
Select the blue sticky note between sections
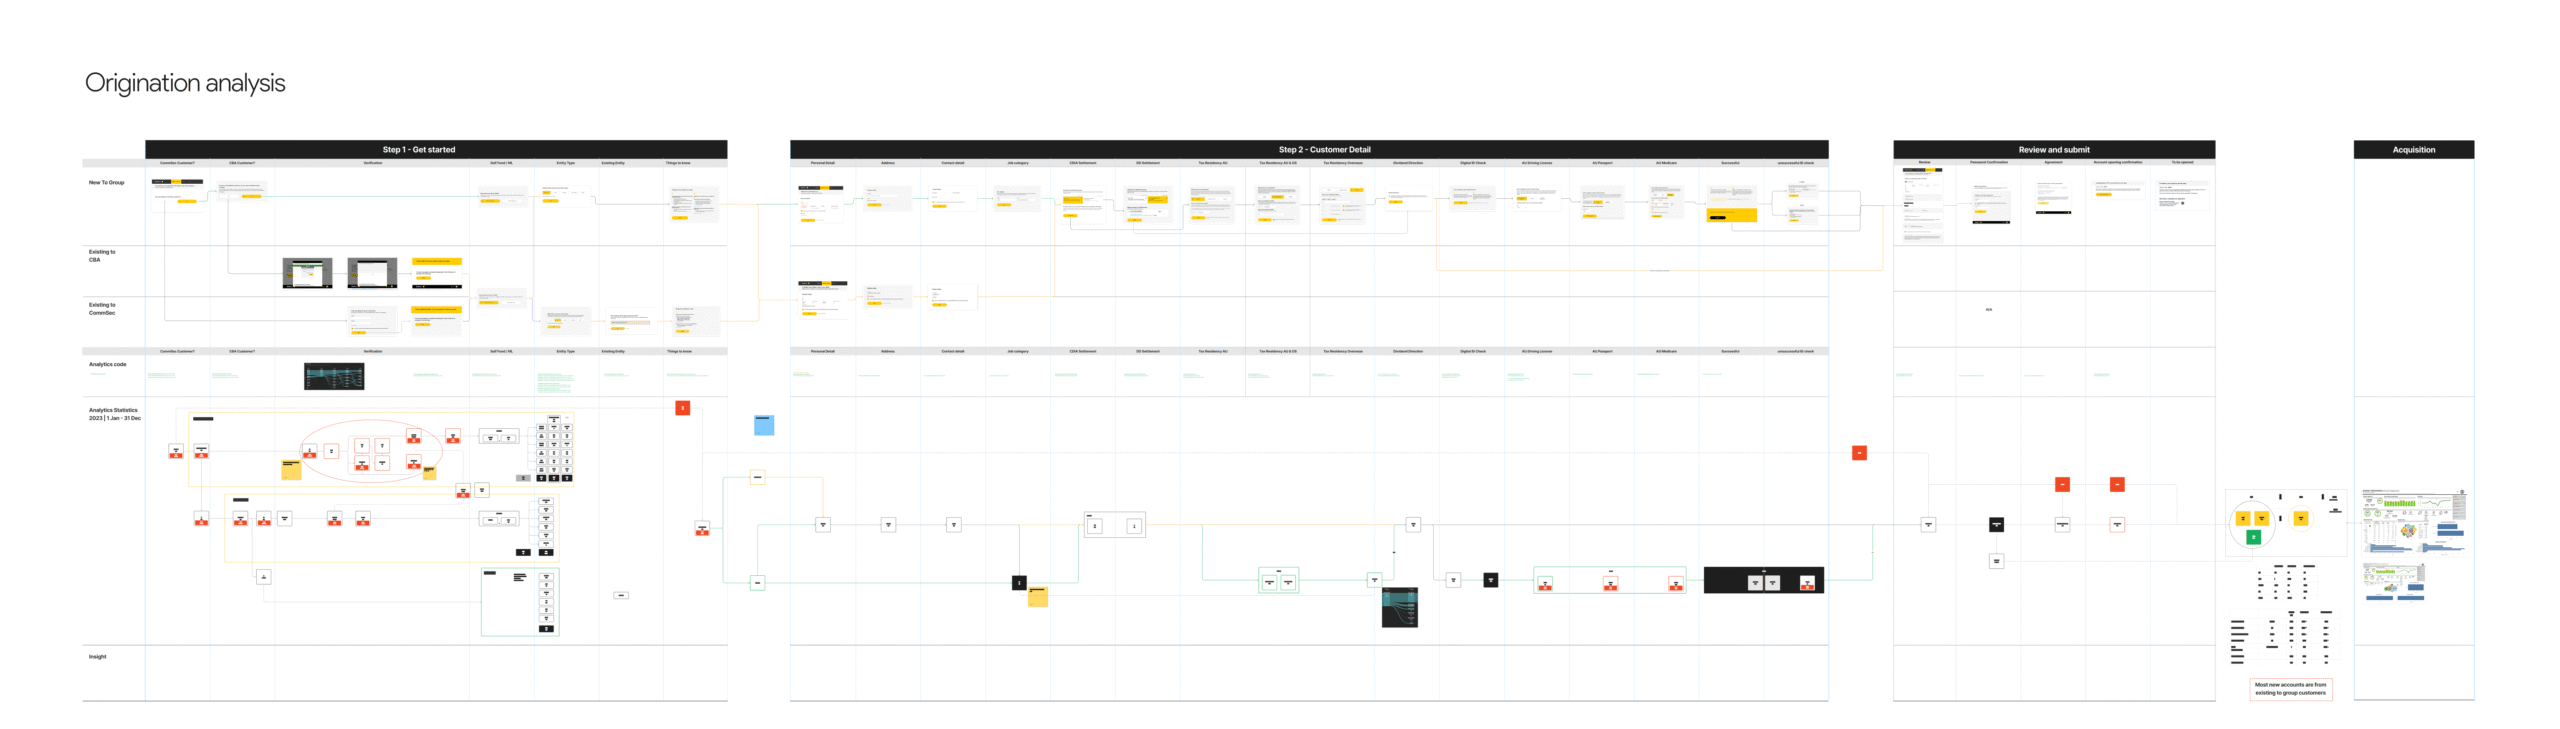[x=764, y=425]
